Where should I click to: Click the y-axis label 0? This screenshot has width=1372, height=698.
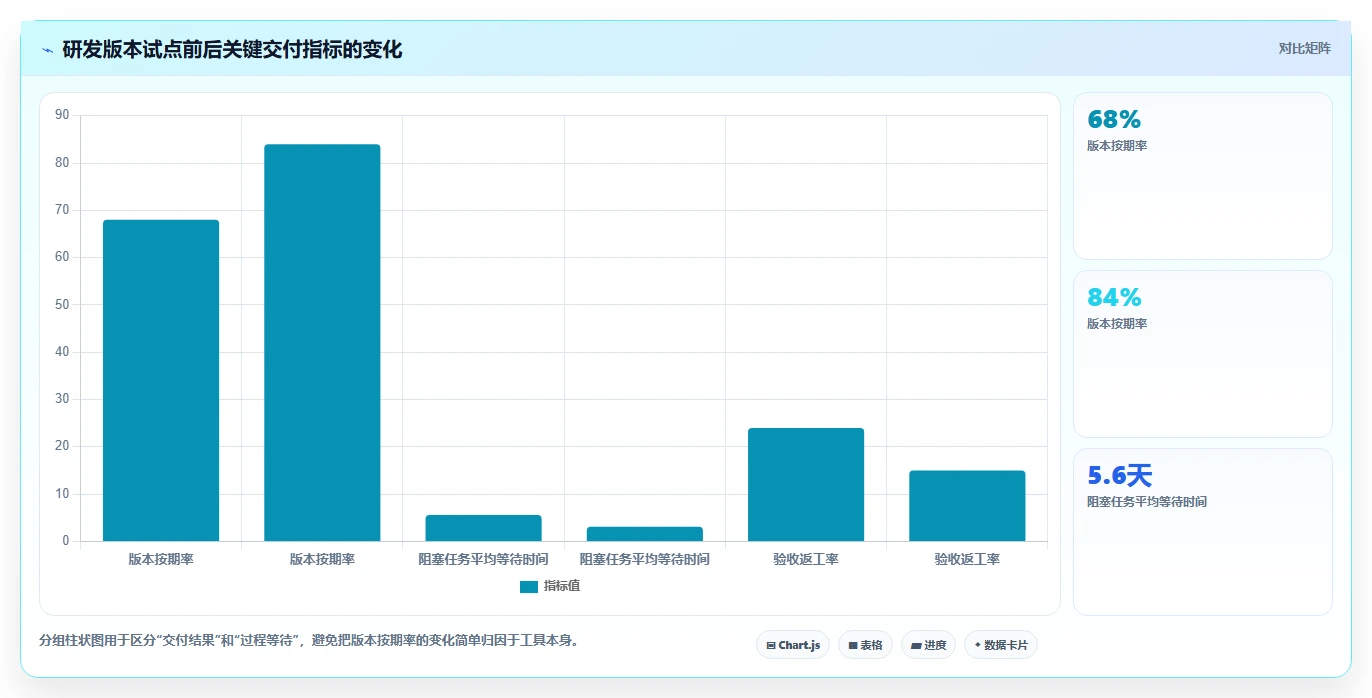coord(66,541)
